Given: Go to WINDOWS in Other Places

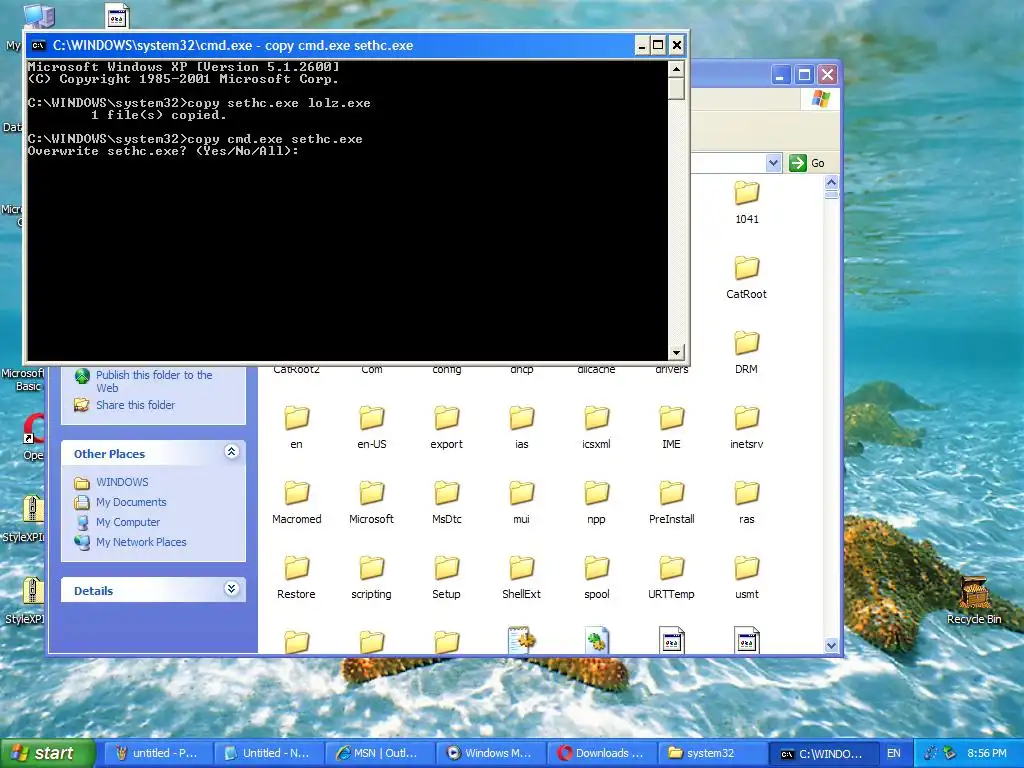Looking at the screenshot, I should [122, 482].
